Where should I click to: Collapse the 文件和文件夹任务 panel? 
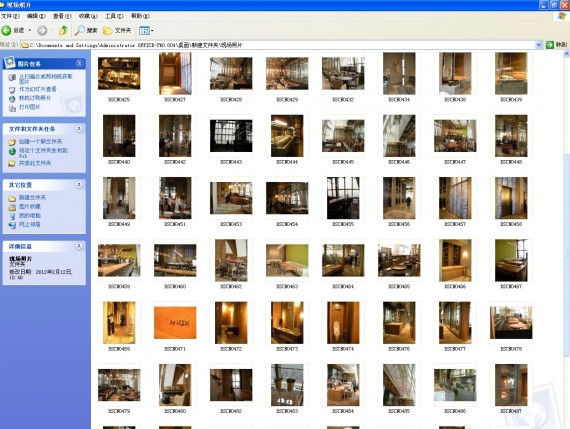(79, 129)
